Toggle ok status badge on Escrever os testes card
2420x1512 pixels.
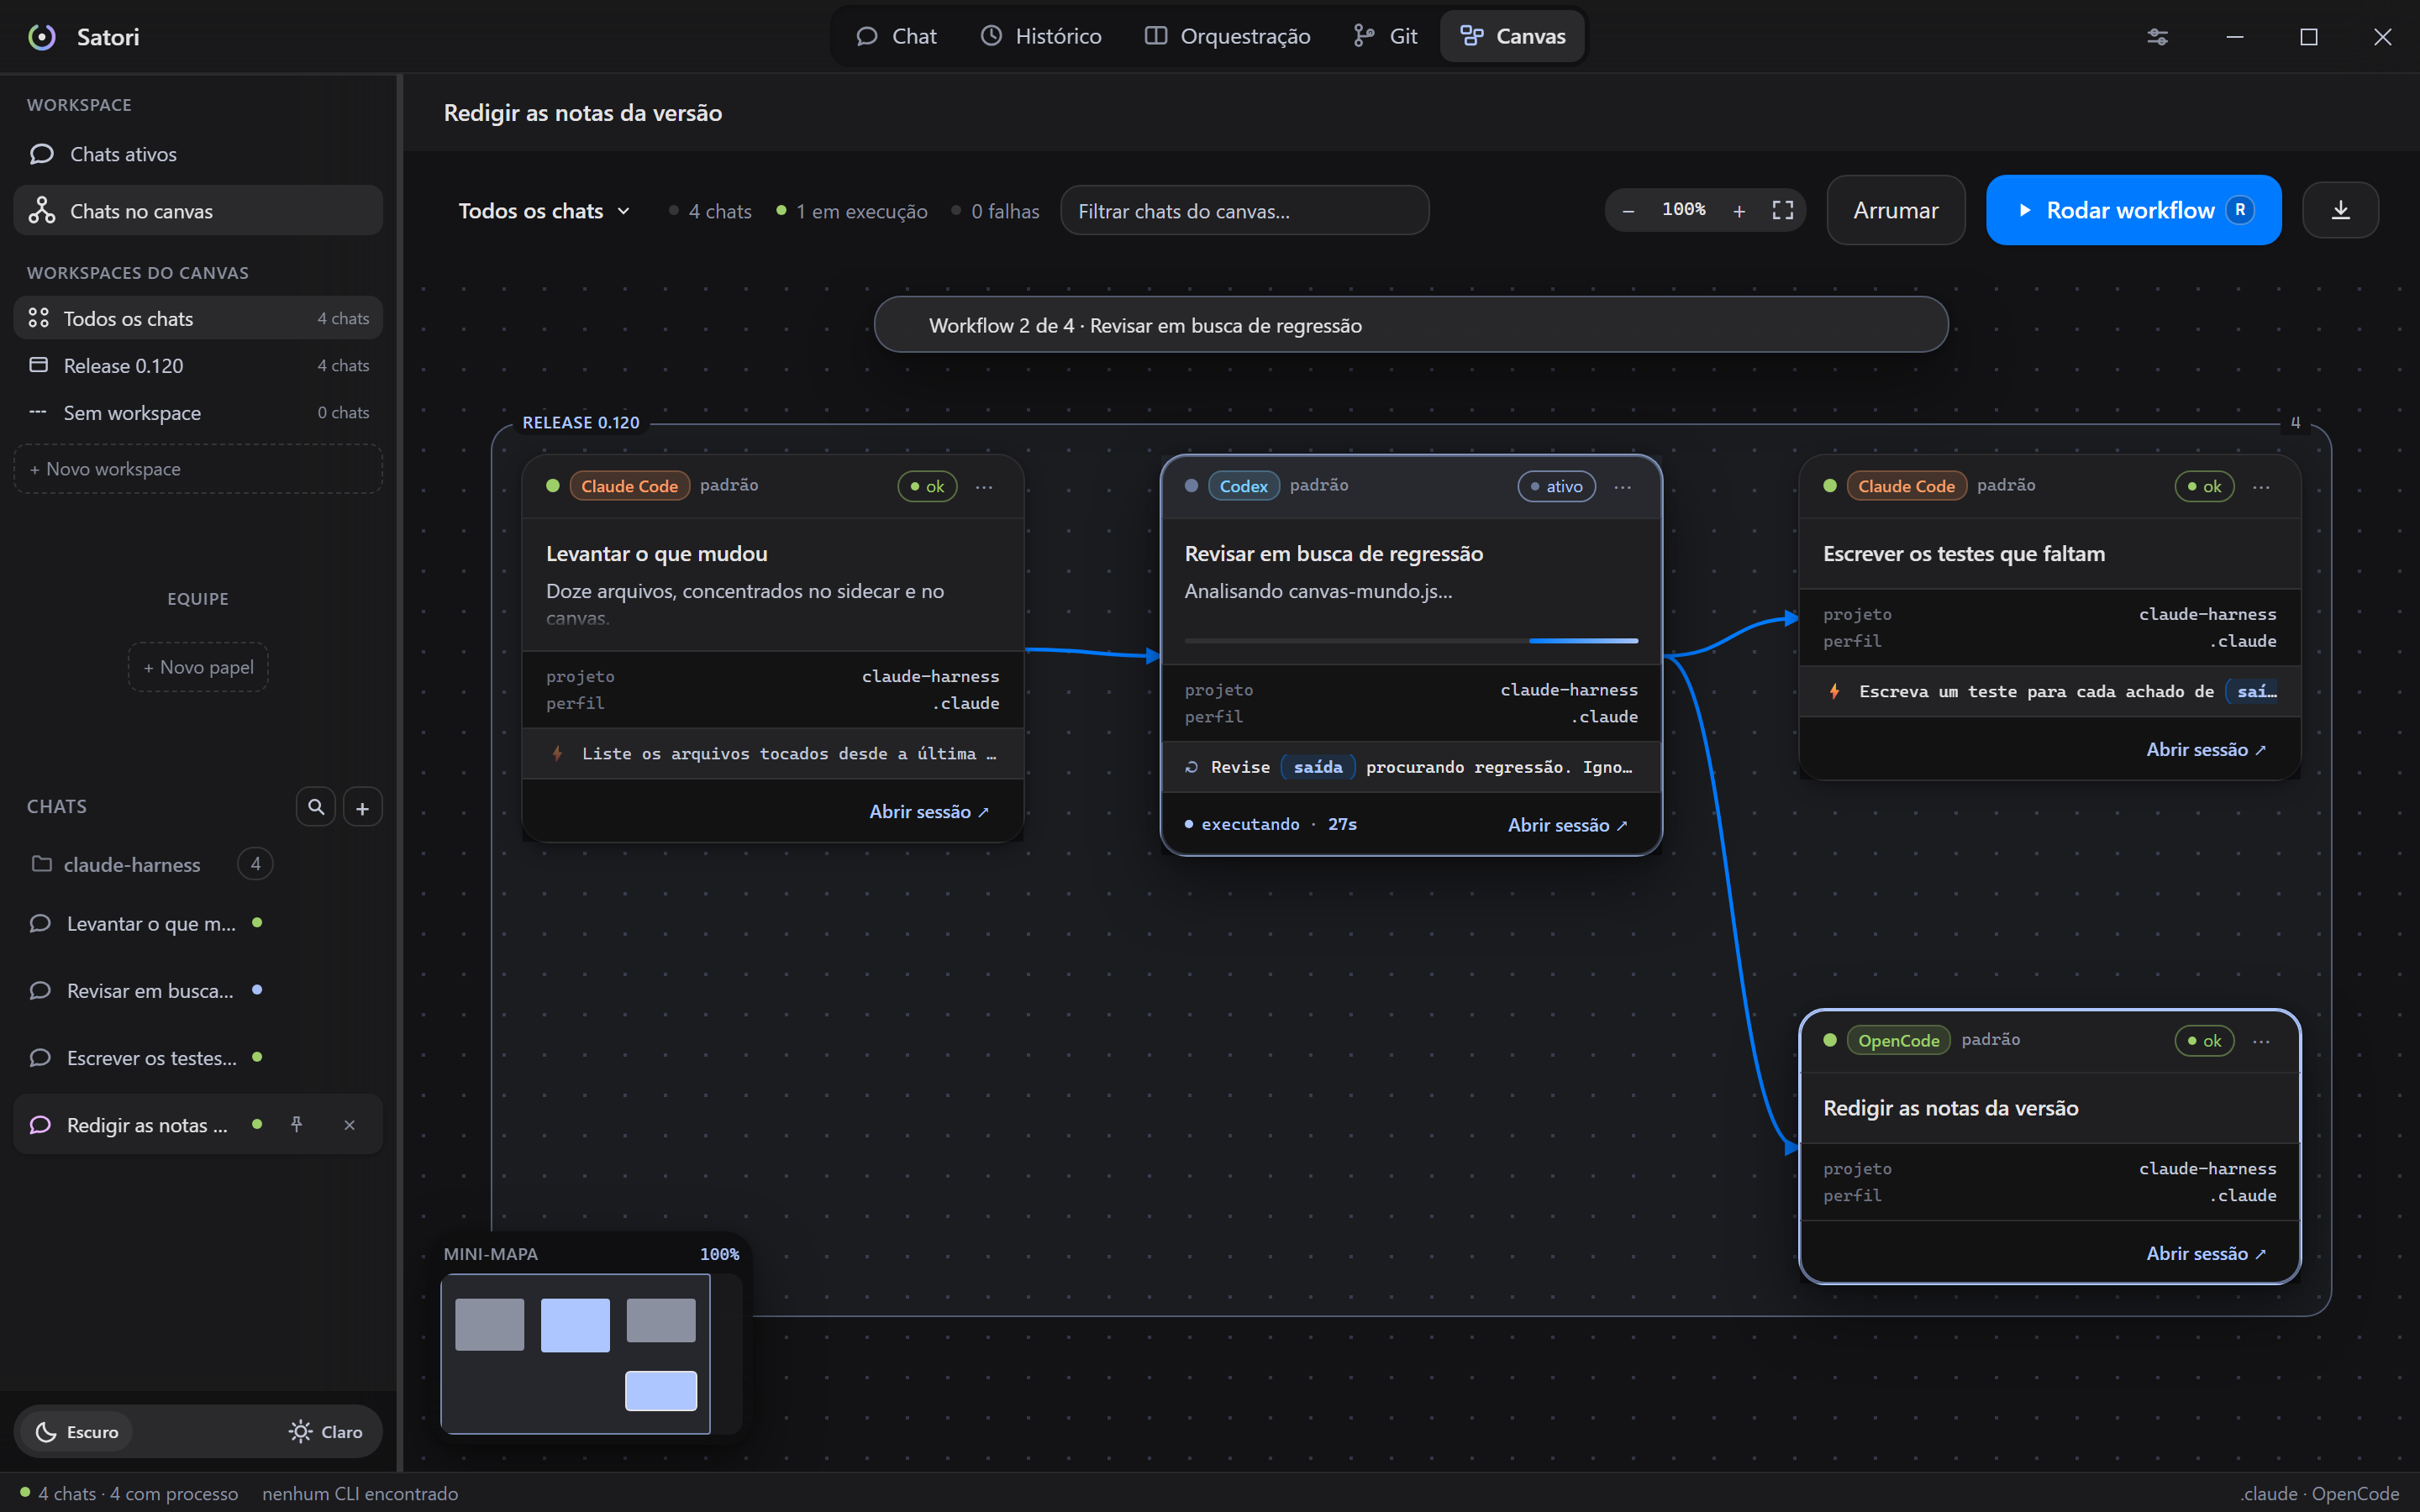click(x=2204, y=487)
